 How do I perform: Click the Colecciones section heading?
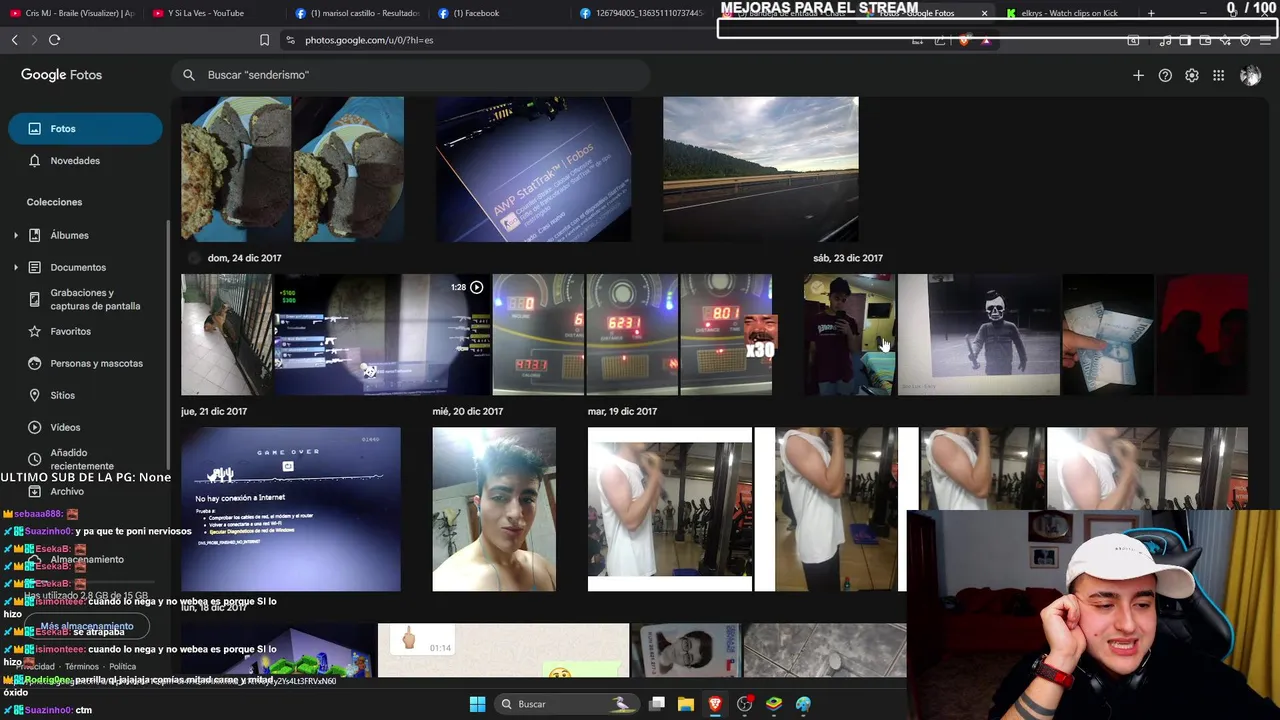coord(54,202)
